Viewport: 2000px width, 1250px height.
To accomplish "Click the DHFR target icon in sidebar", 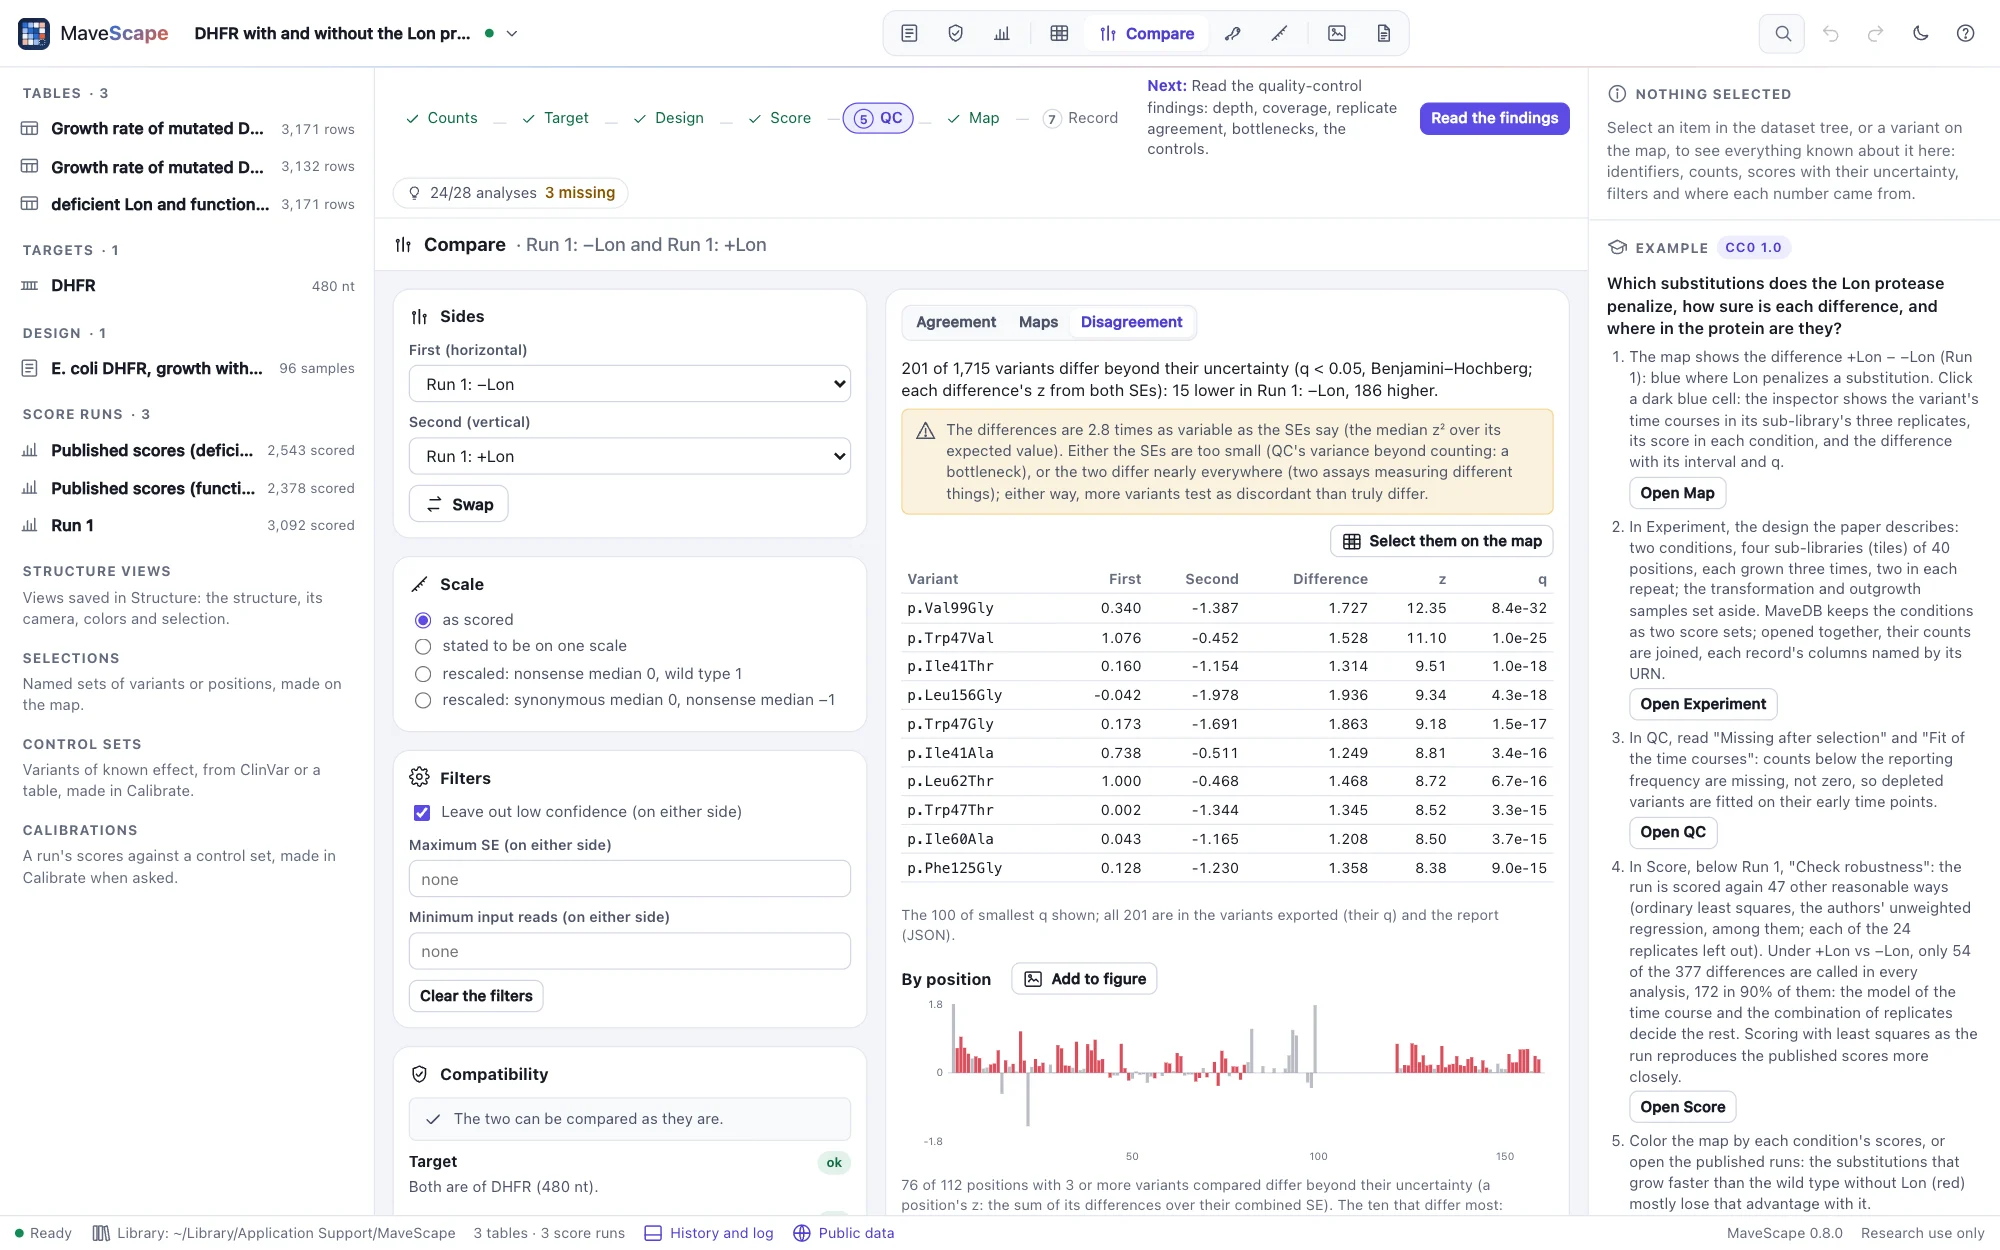I will (x=30, y=286).
